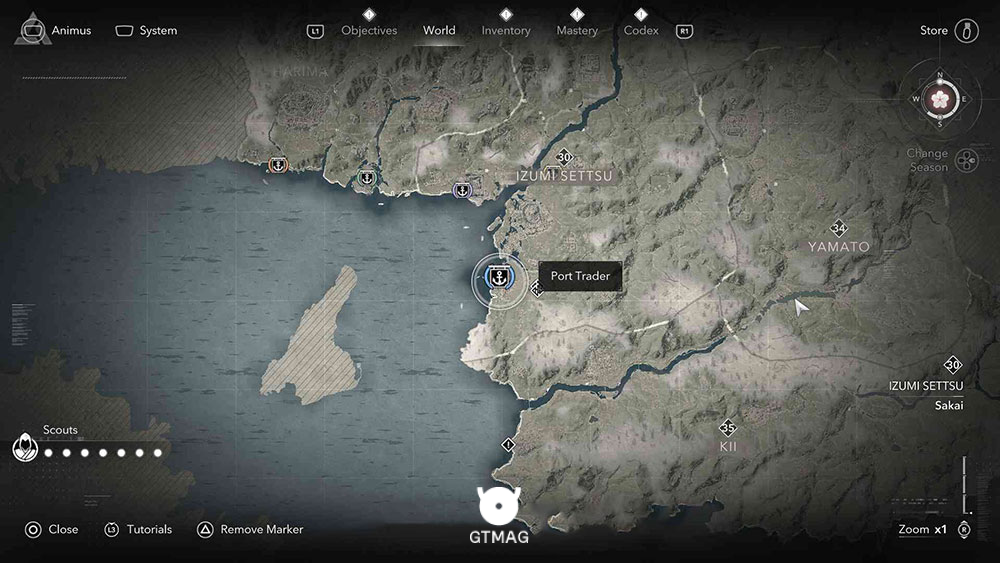Select the purple anchor port marker
The image size is (1000, 563).
point(462,190)
